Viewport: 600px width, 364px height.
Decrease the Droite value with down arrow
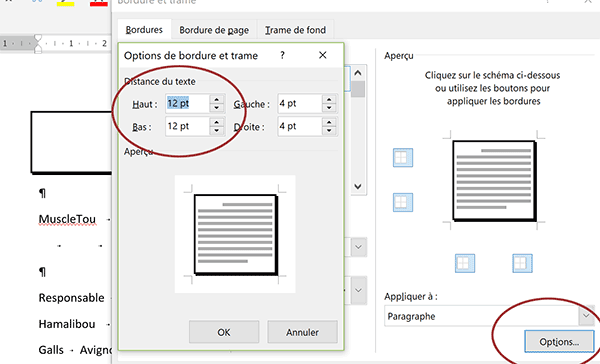pyautogui.click(x=329, y=131)
